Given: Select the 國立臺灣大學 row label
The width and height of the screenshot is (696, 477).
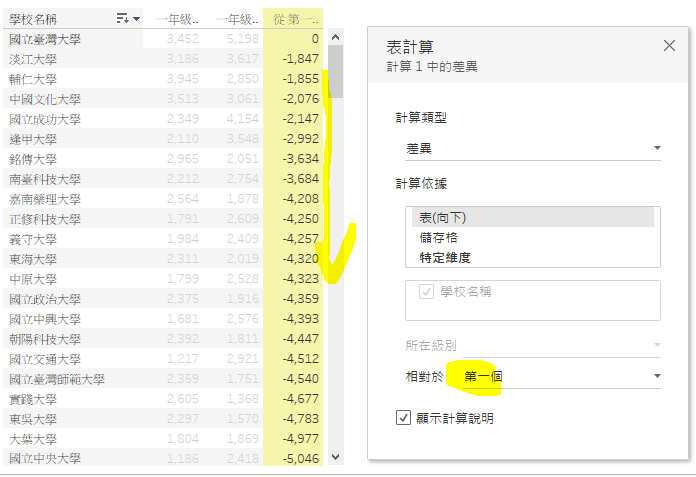Looking at the screenshot, I should (x=45, y=39).
